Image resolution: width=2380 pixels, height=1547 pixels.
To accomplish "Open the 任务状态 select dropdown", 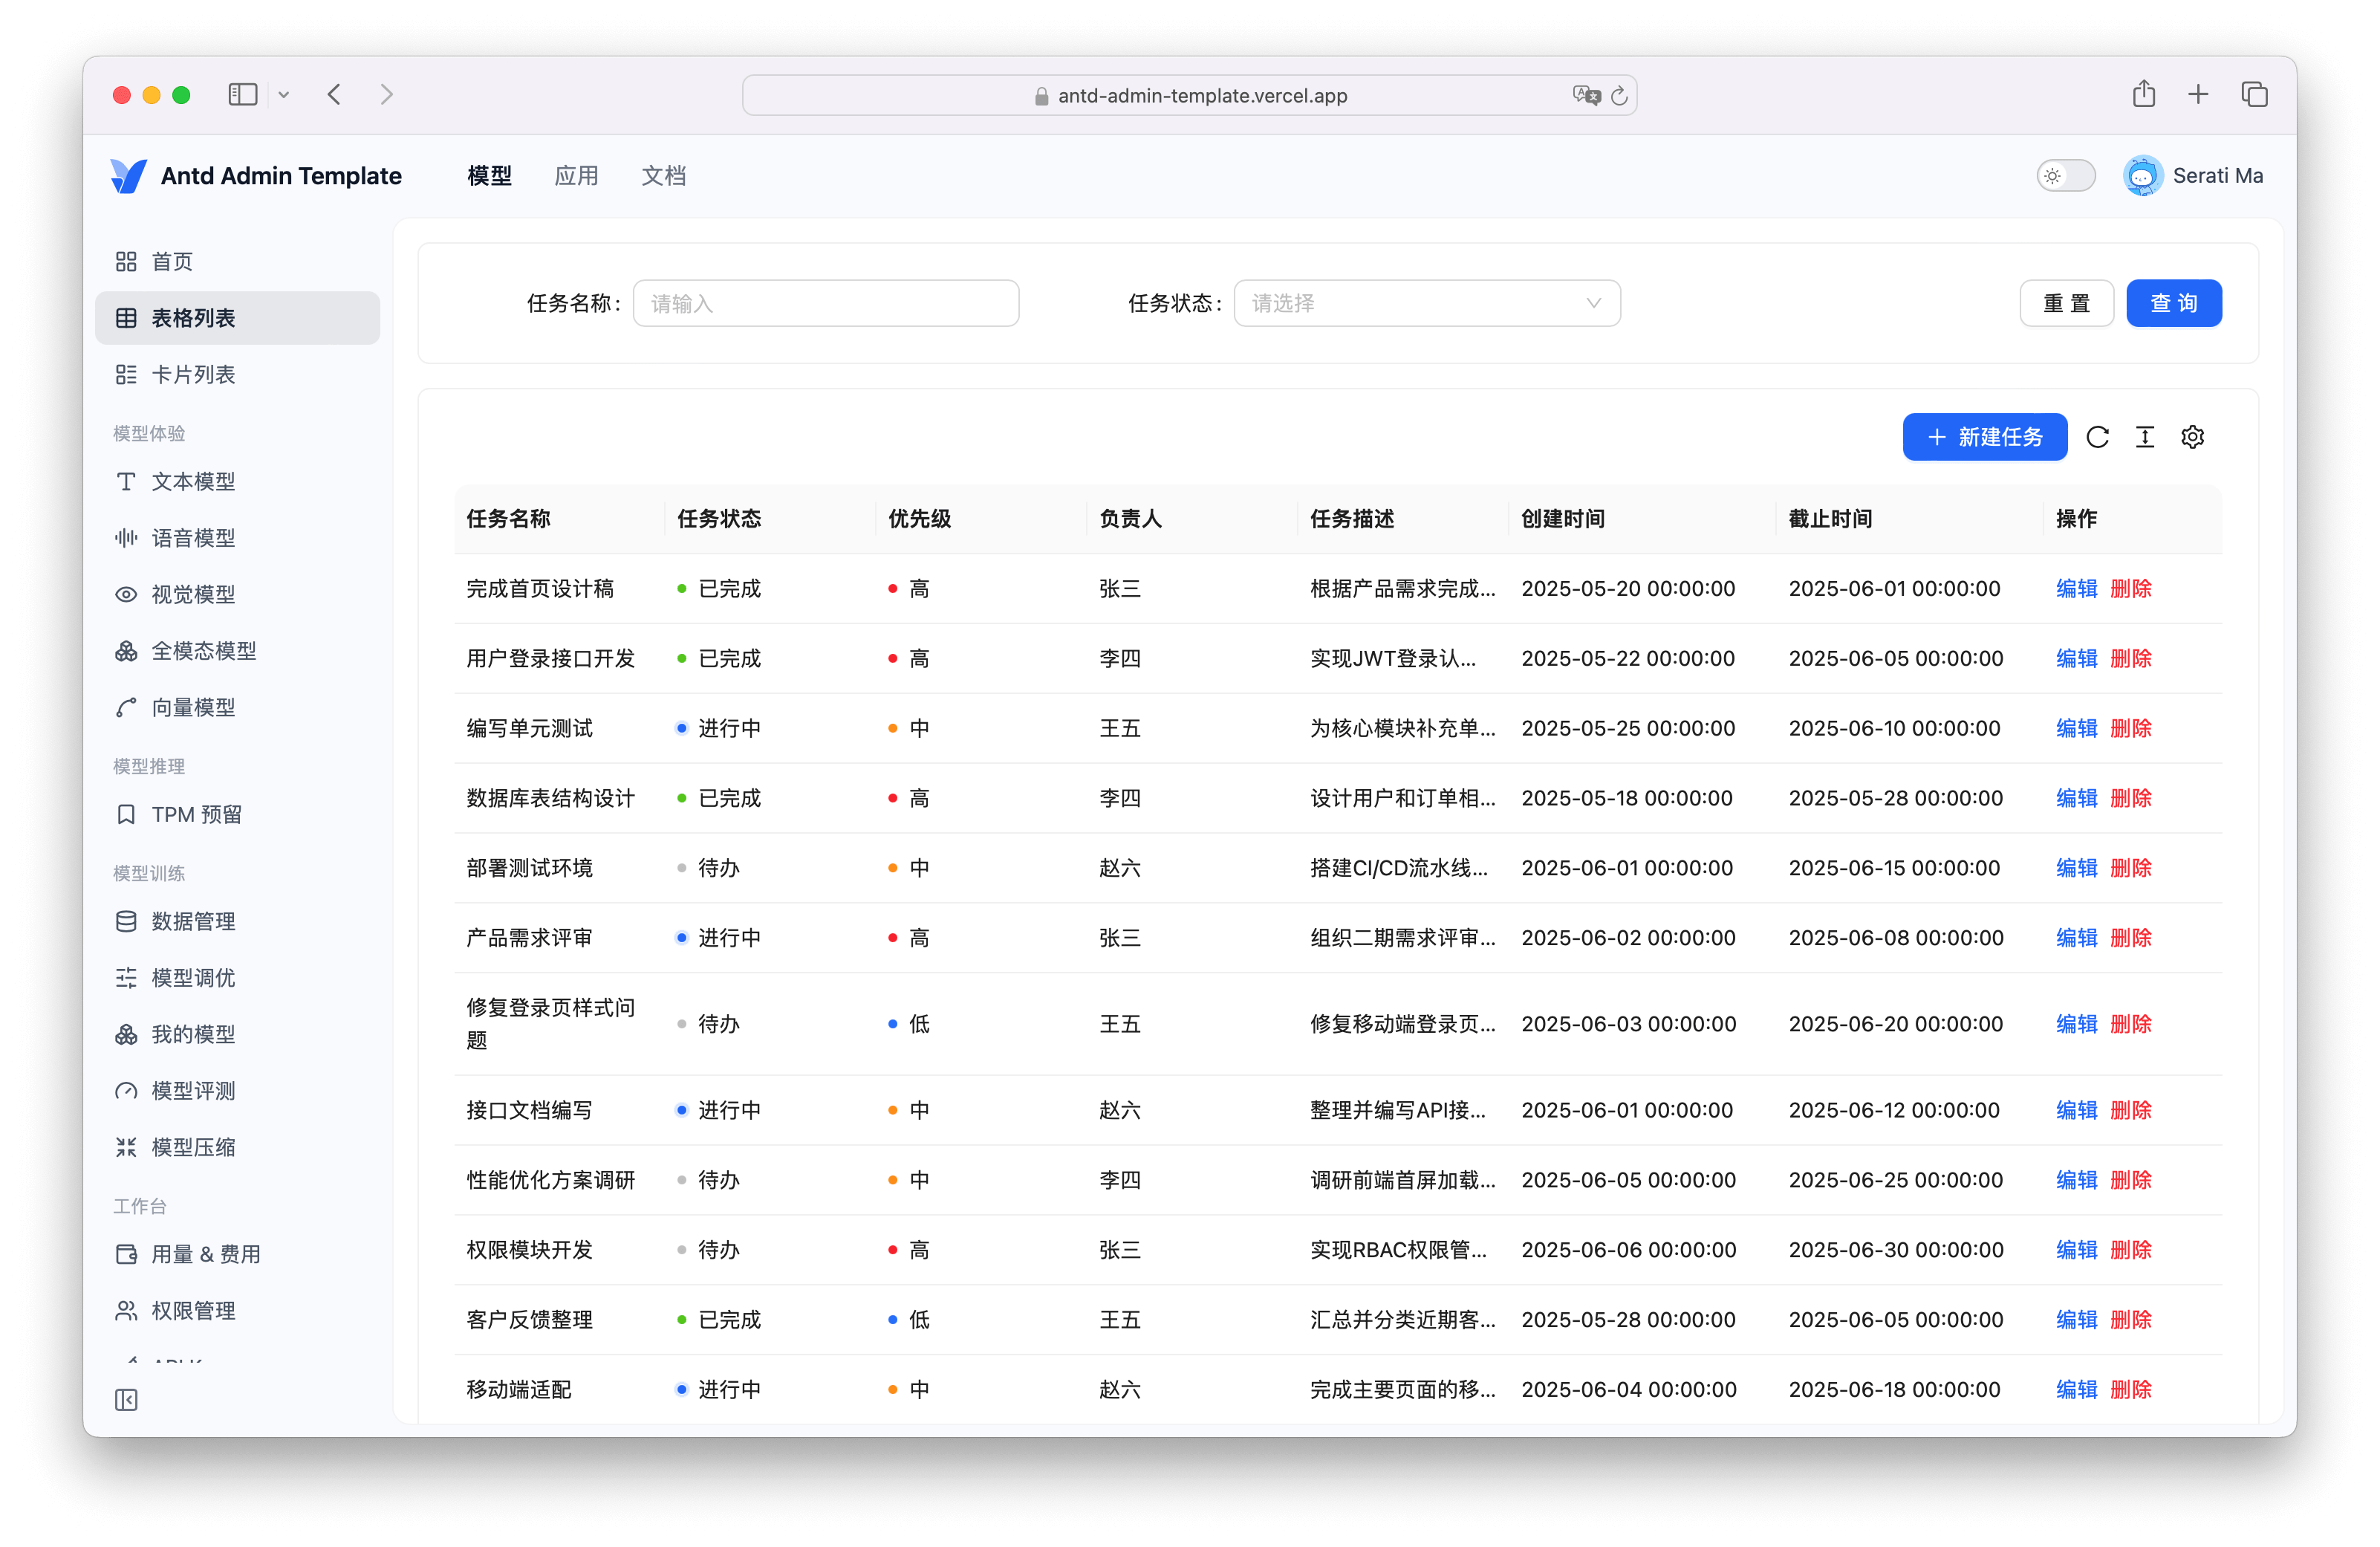I will pos(1427,303).
